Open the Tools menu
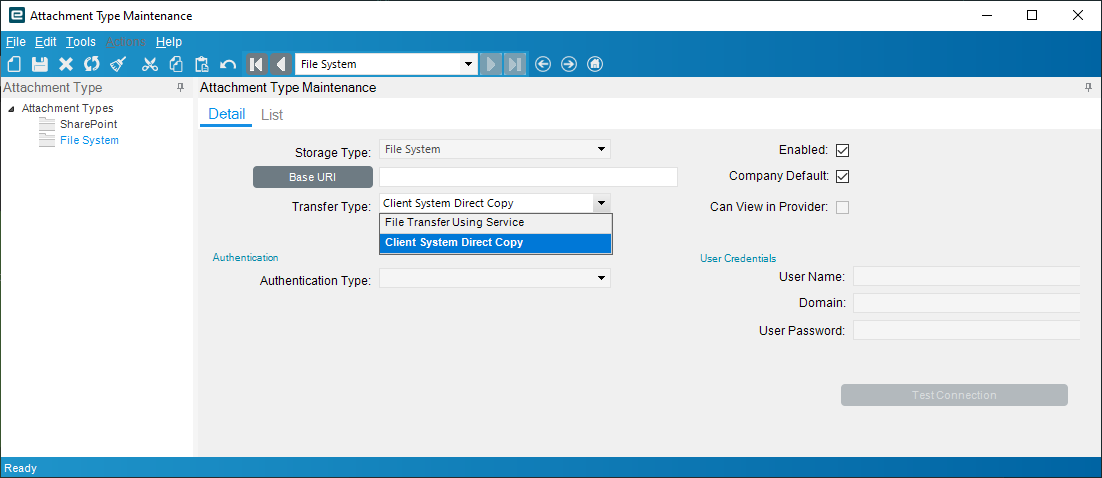 [x=81, y=42]
